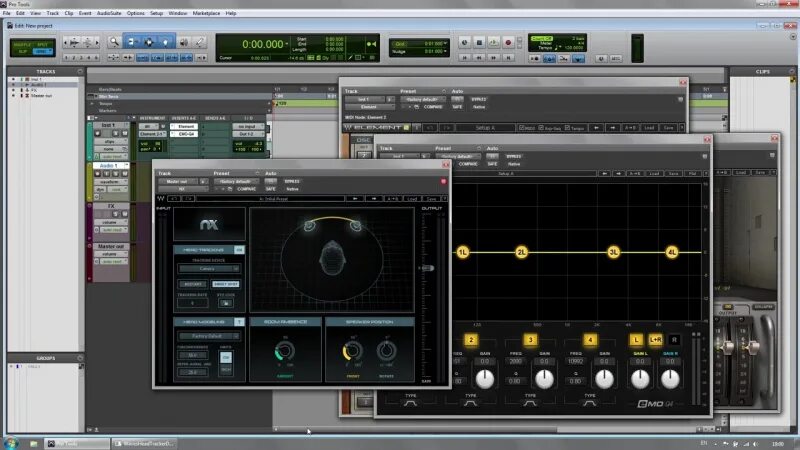Image resolution: width=800 pixels, height=450 pixels.
Task: Open NX preset factory default dropdown
Action: [x=237, y=181]
